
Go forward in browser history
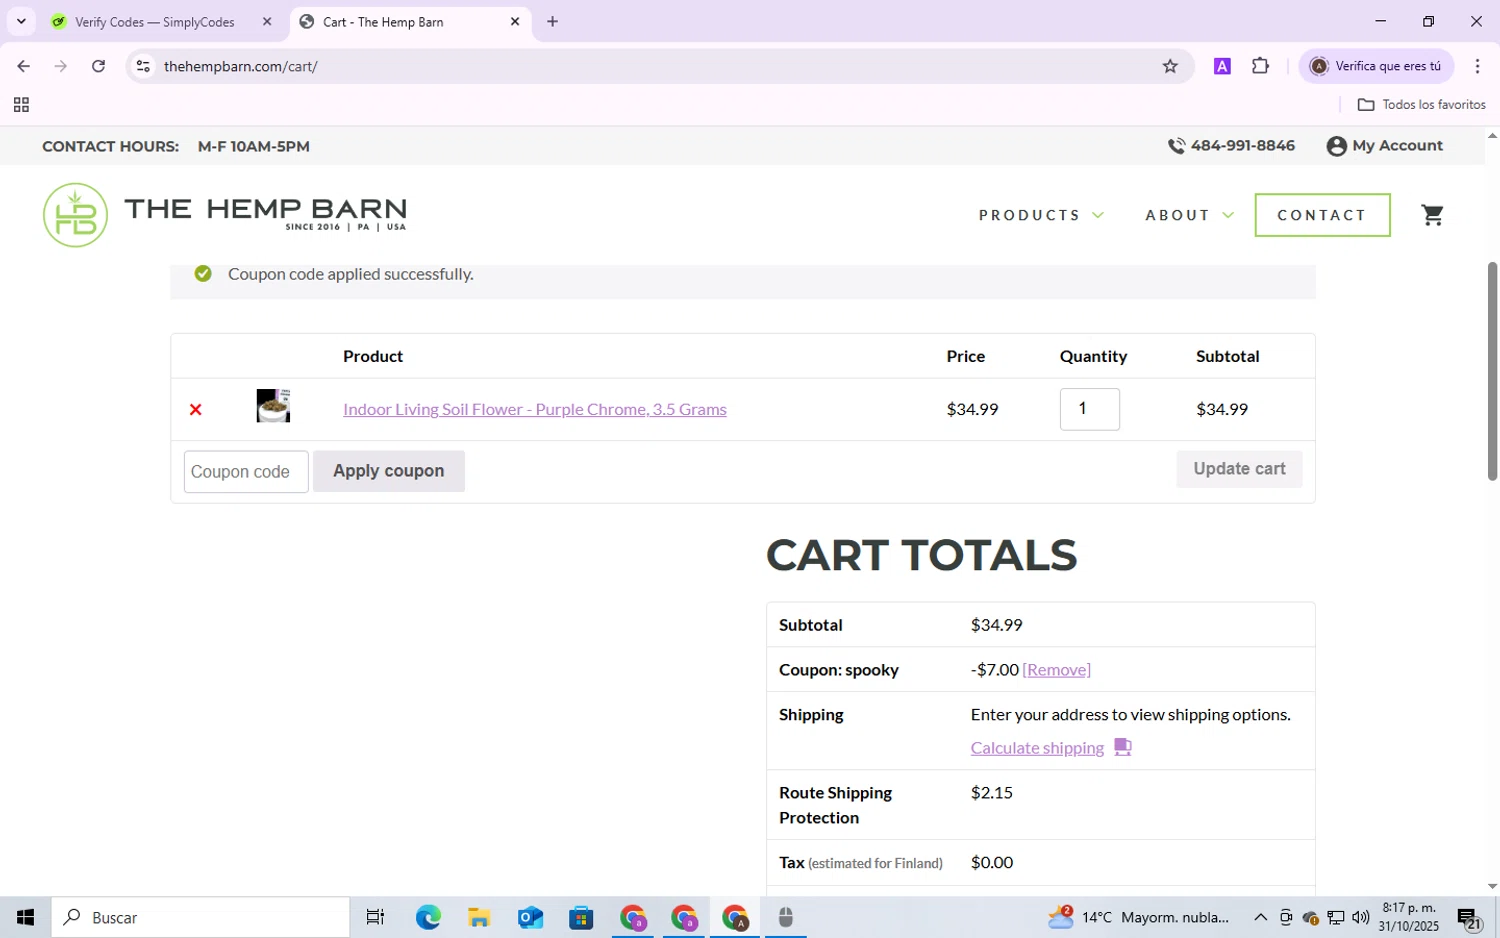pyautogui.click(x=61, y=66)
